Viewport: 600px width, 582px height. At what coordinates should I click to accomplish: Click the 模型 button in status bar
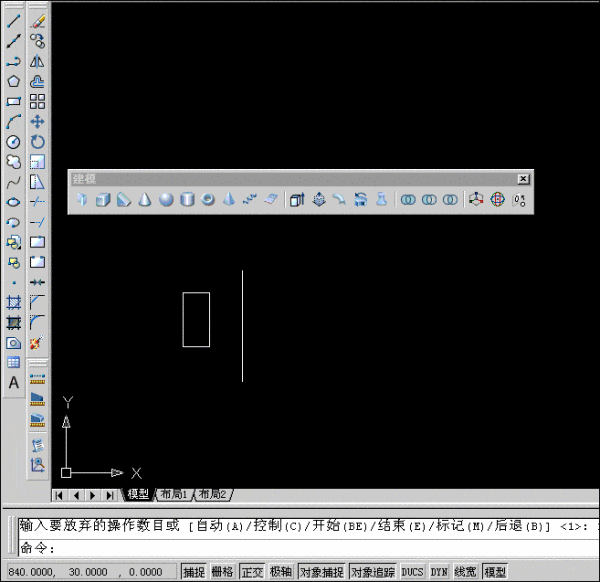click(x=495, y=572)
